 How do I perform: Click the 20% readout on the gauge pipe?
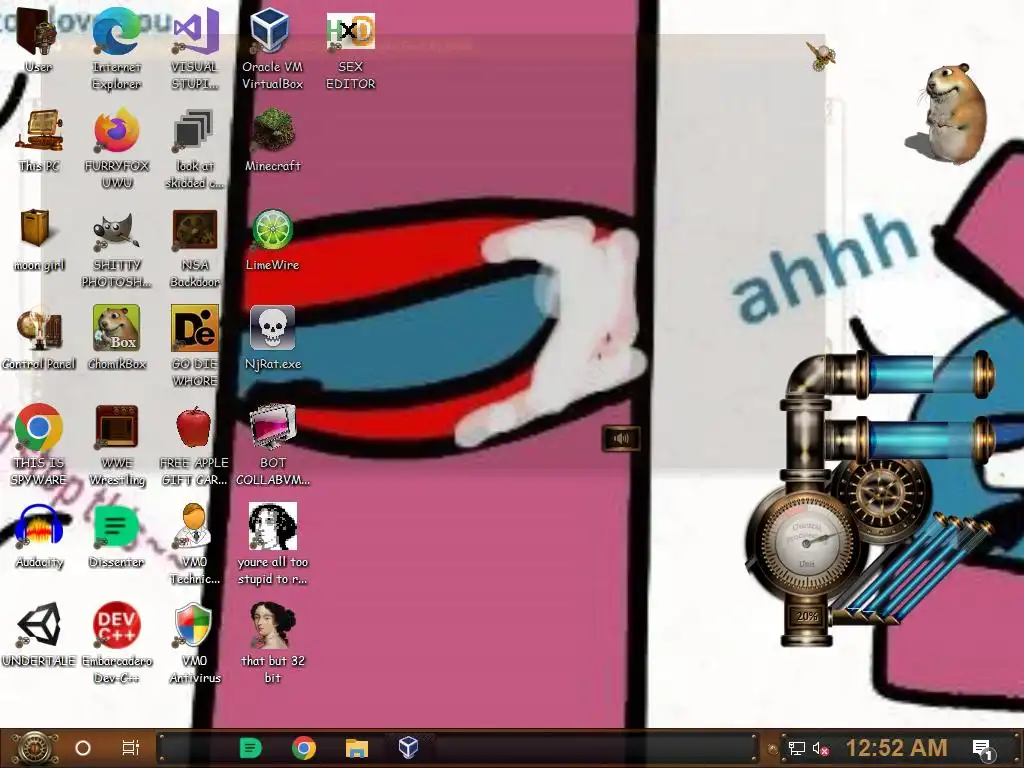(807, 616)
